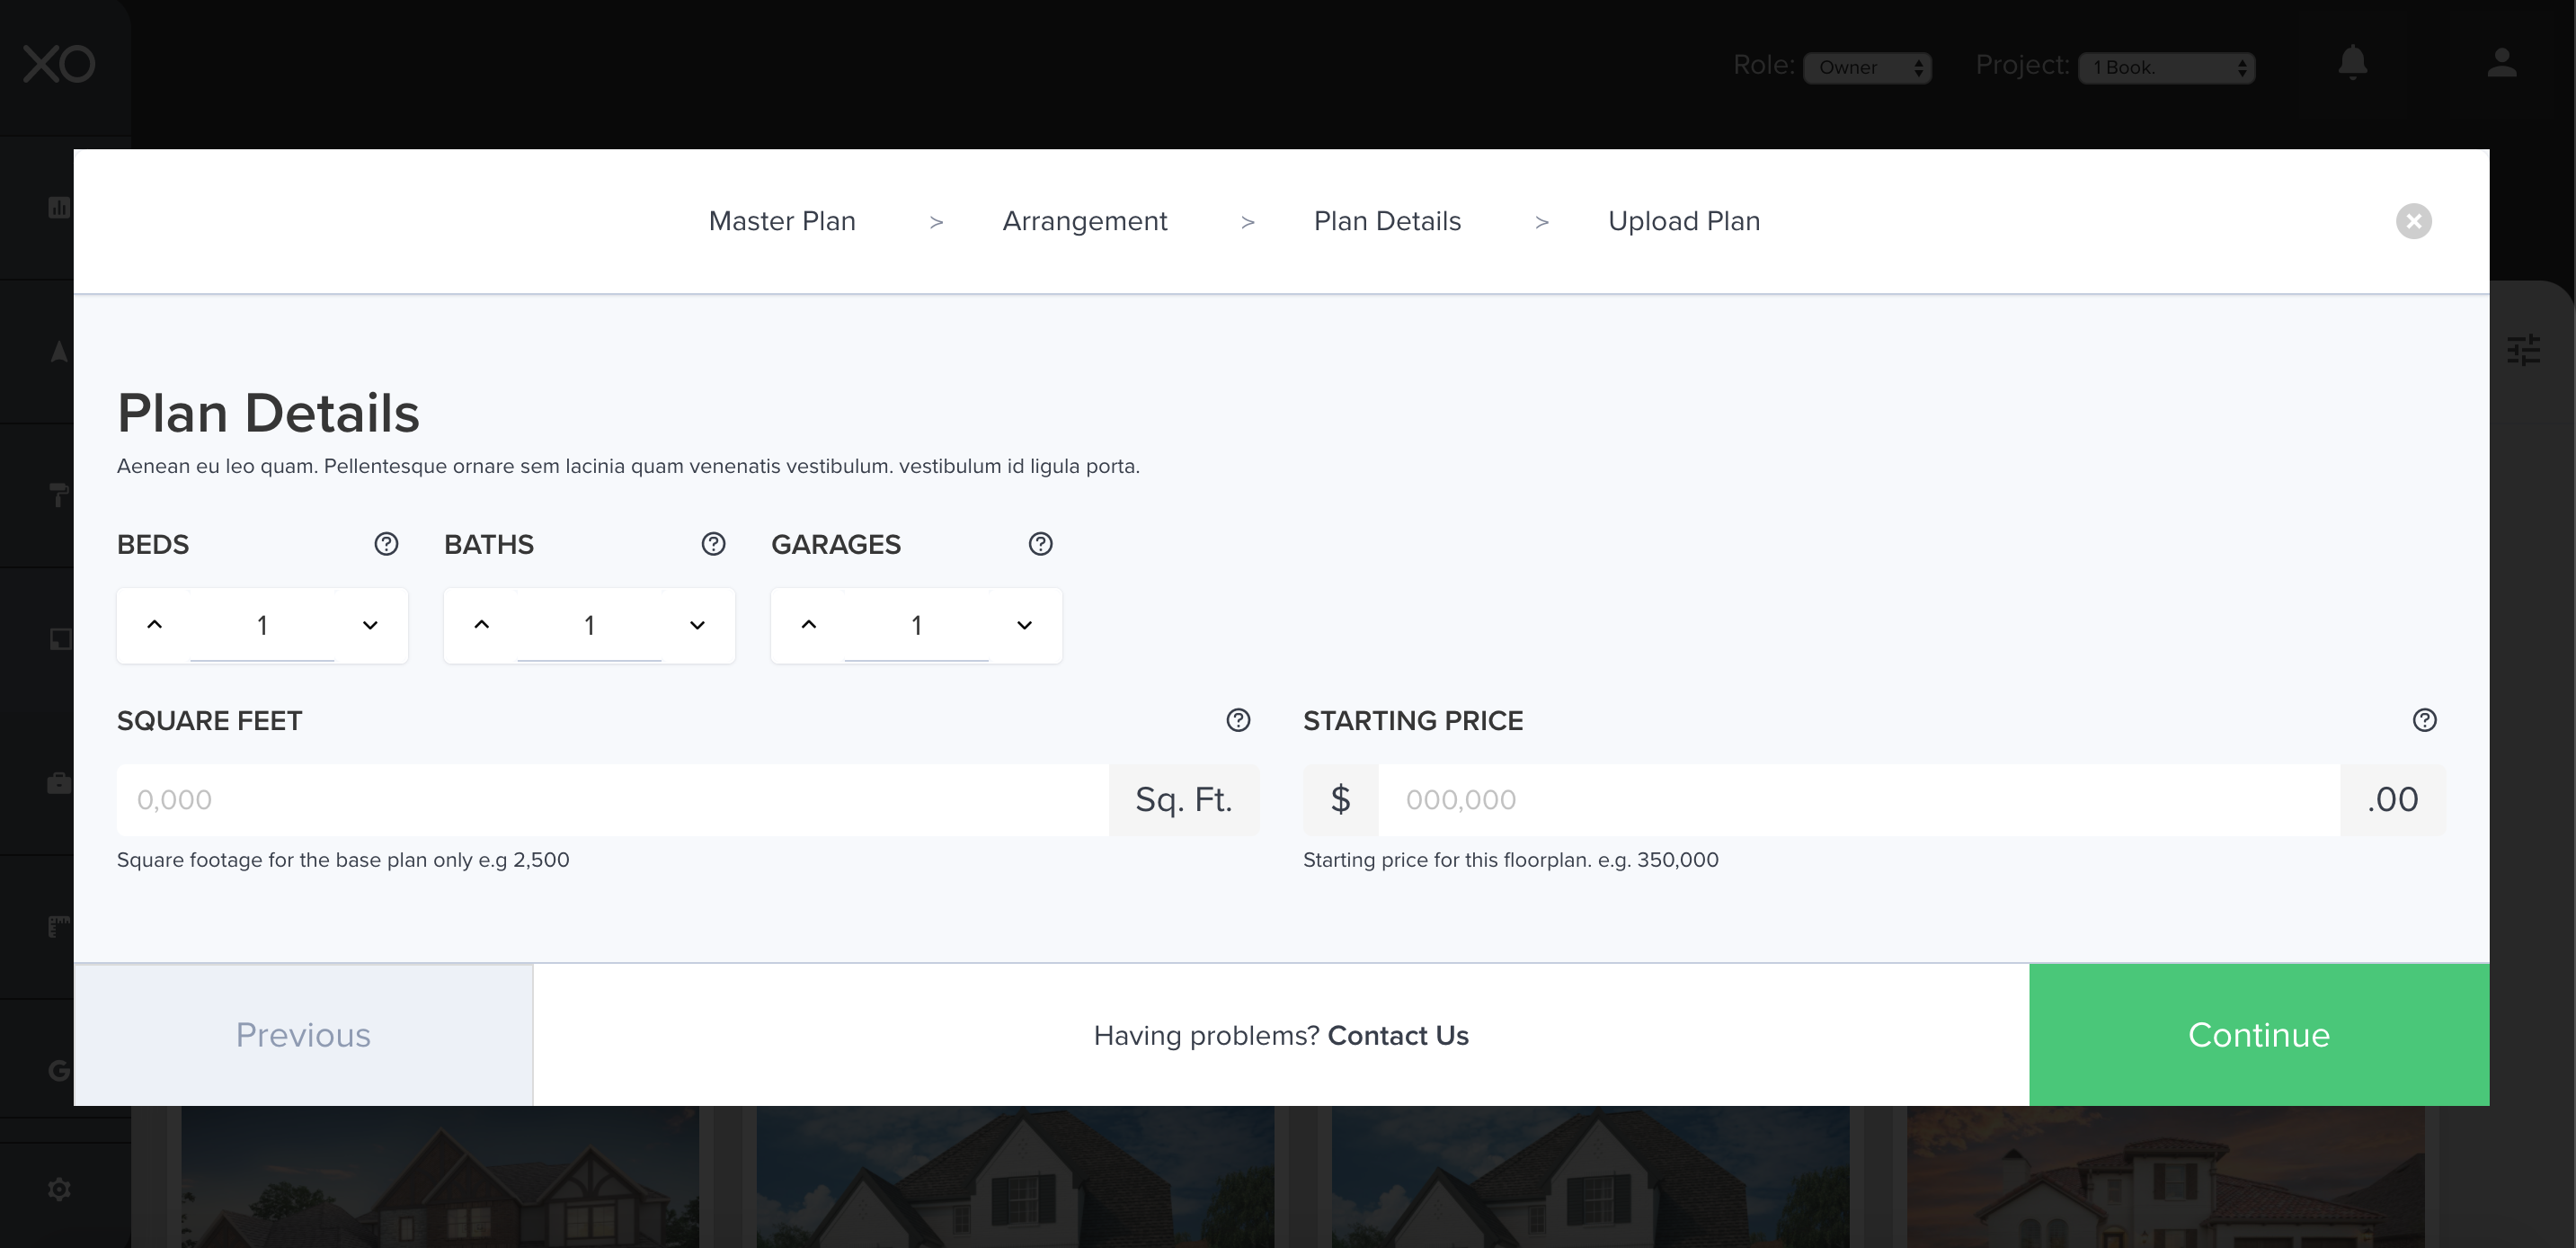
Task: Click the help icon next to BEDS
Action: click(x=386, y=544)
